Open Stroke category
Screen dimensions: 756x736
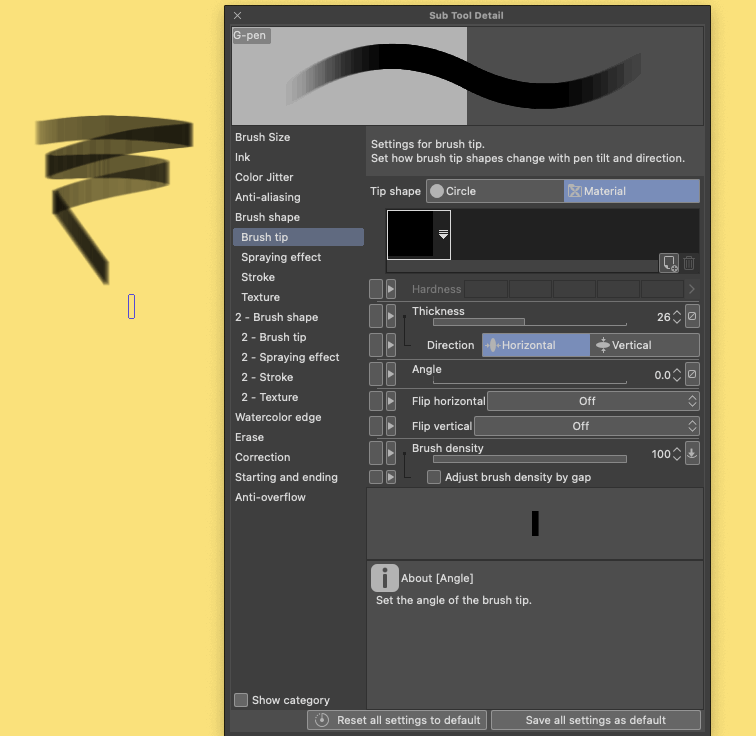pyautogui.click(x=258, y=277)
